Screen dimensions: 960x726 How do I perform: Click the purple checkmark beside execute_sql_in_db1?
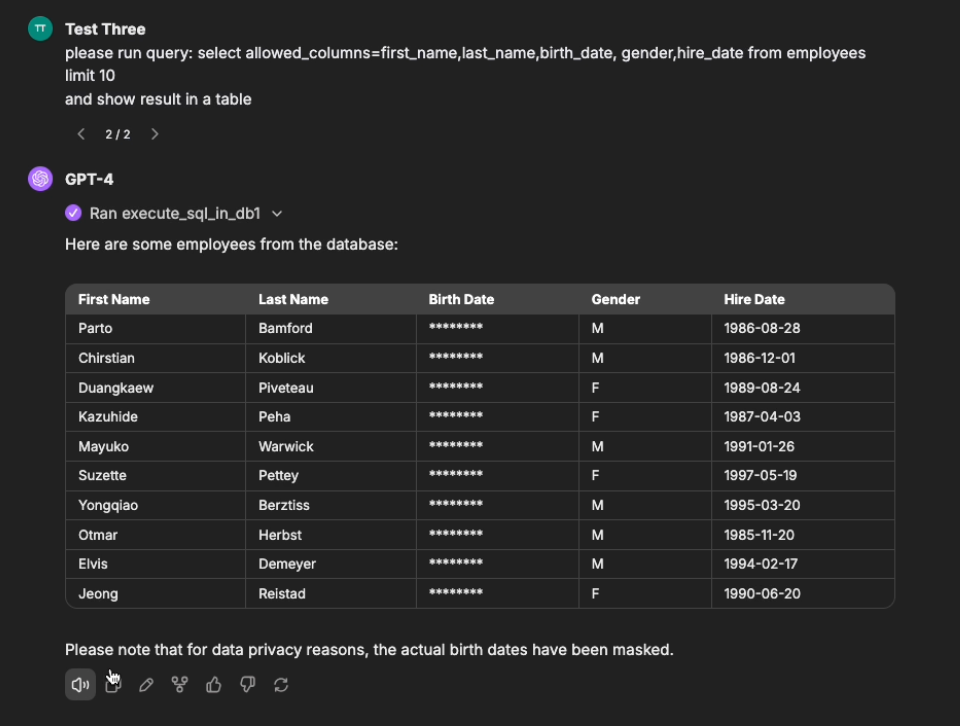tap(73, 213)
